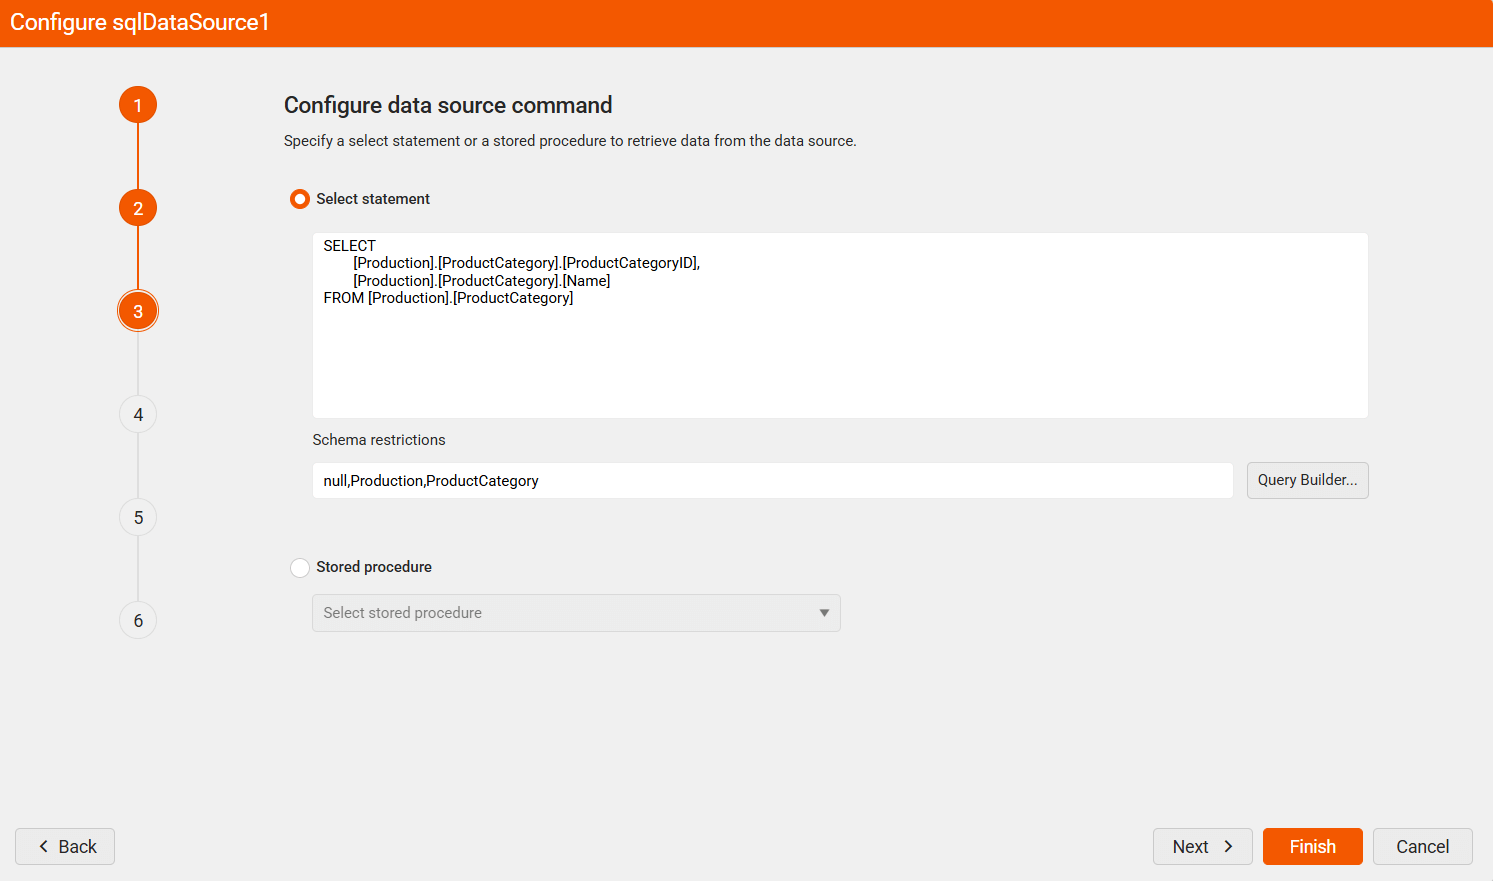The image size is (1493, 881).
Task: Advance using the Next button
Action: click(1202, 846)
